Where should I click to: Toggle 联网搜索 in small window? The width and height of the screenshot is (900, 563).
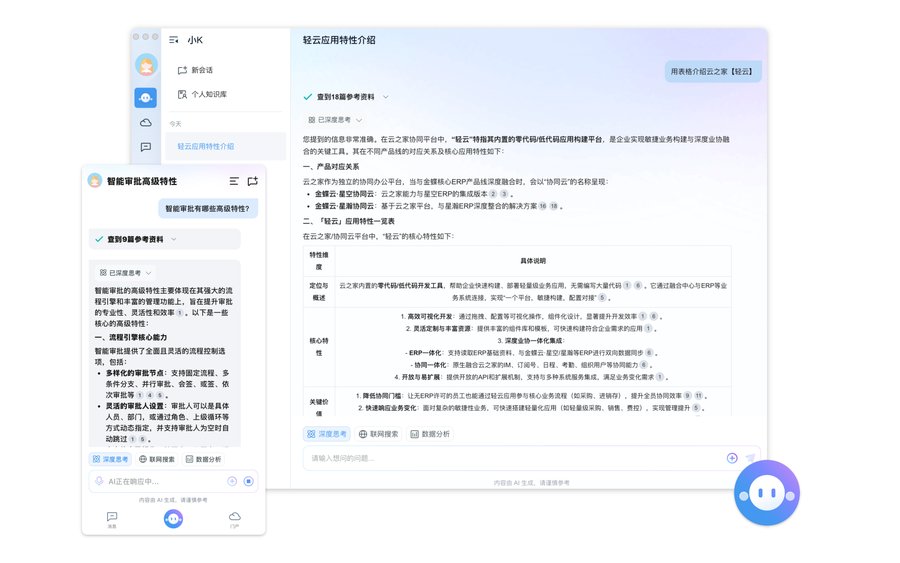[x=156, y=459]
